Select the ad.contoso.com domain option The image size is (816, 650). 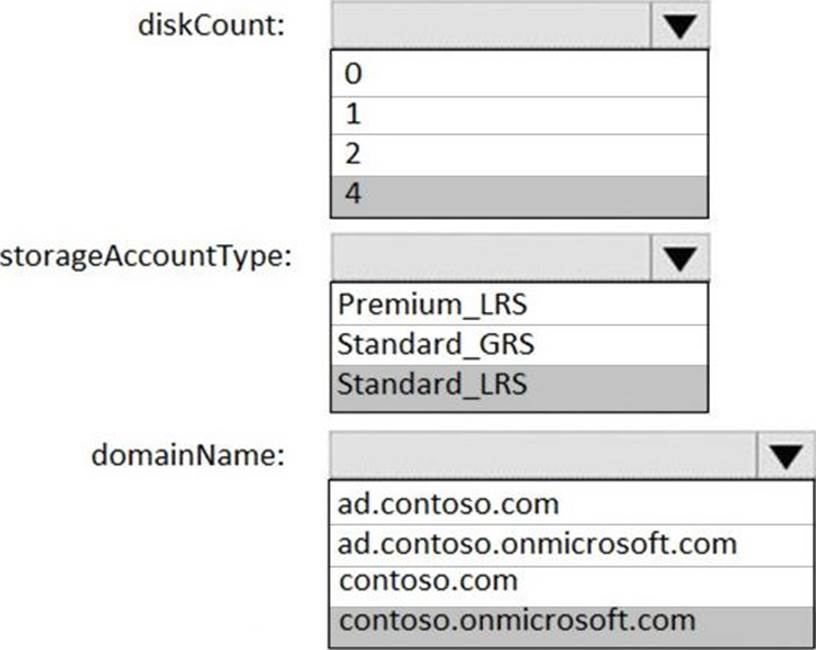coord(570,502)
